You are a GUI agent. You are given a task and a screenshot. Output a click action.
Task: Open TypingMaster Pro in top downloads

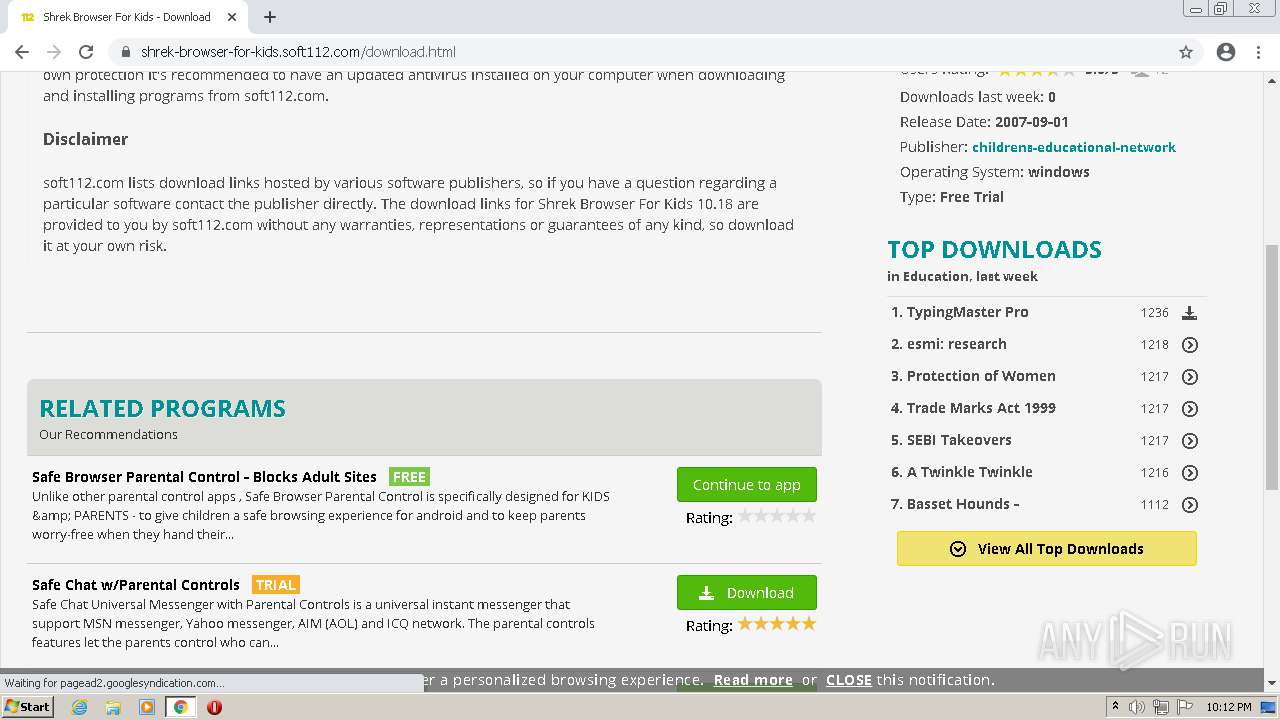[968, 312]
